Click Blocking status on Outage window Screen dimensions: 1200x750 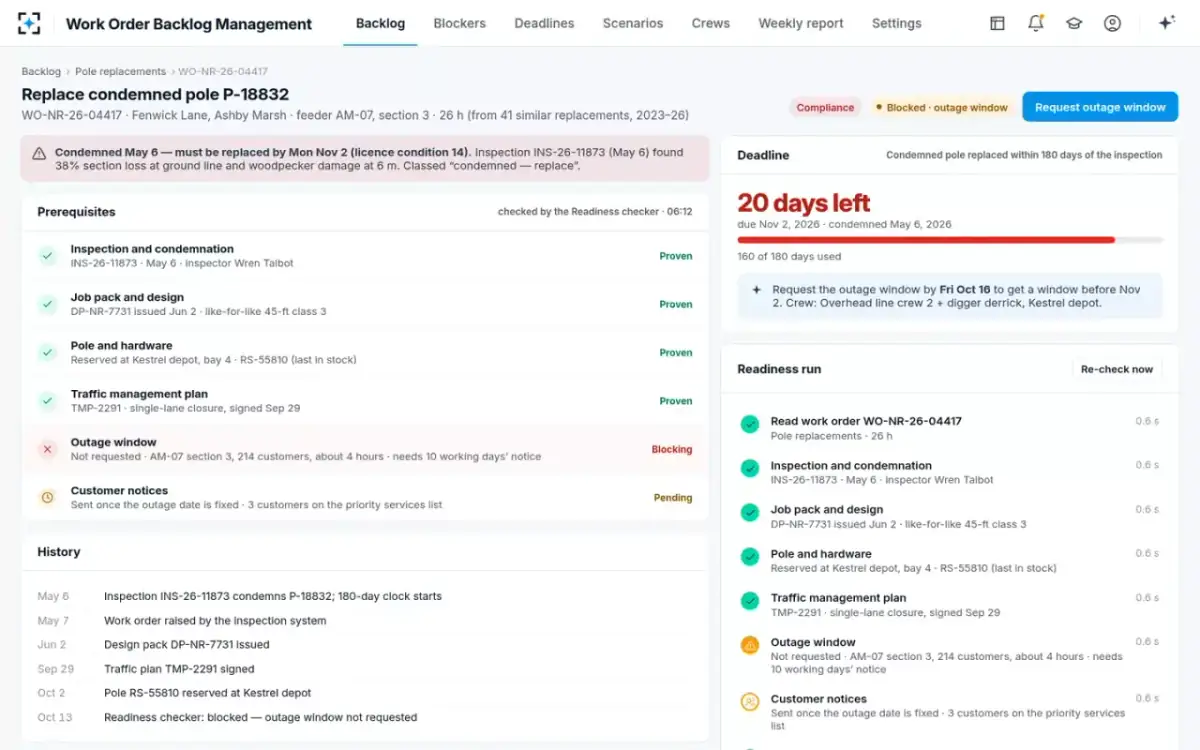(x=672, y=449)
